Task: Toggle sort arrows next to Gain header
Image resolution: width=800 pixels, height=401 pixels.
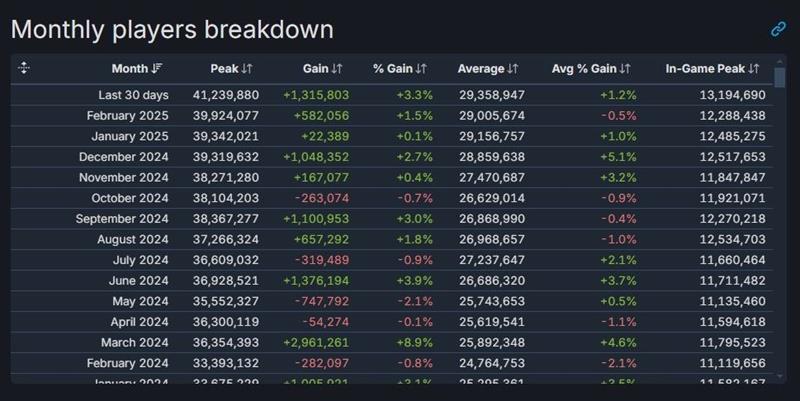Action: tap(337, 69)
